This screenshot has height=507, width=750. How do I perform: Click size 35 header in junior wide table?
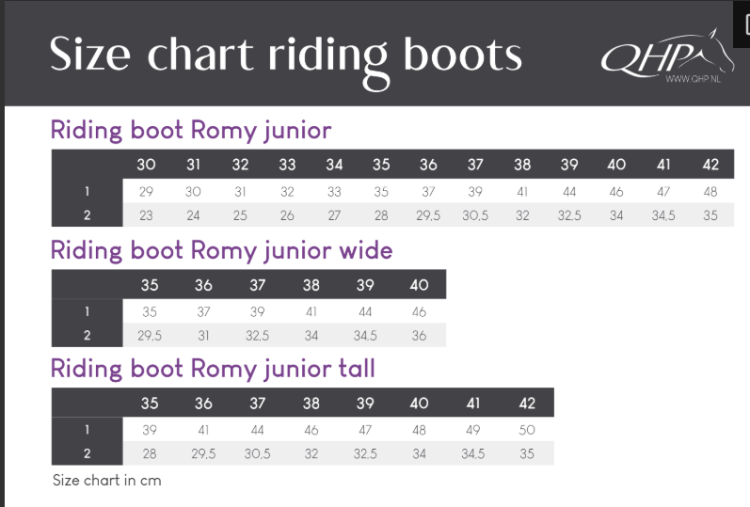149,285
